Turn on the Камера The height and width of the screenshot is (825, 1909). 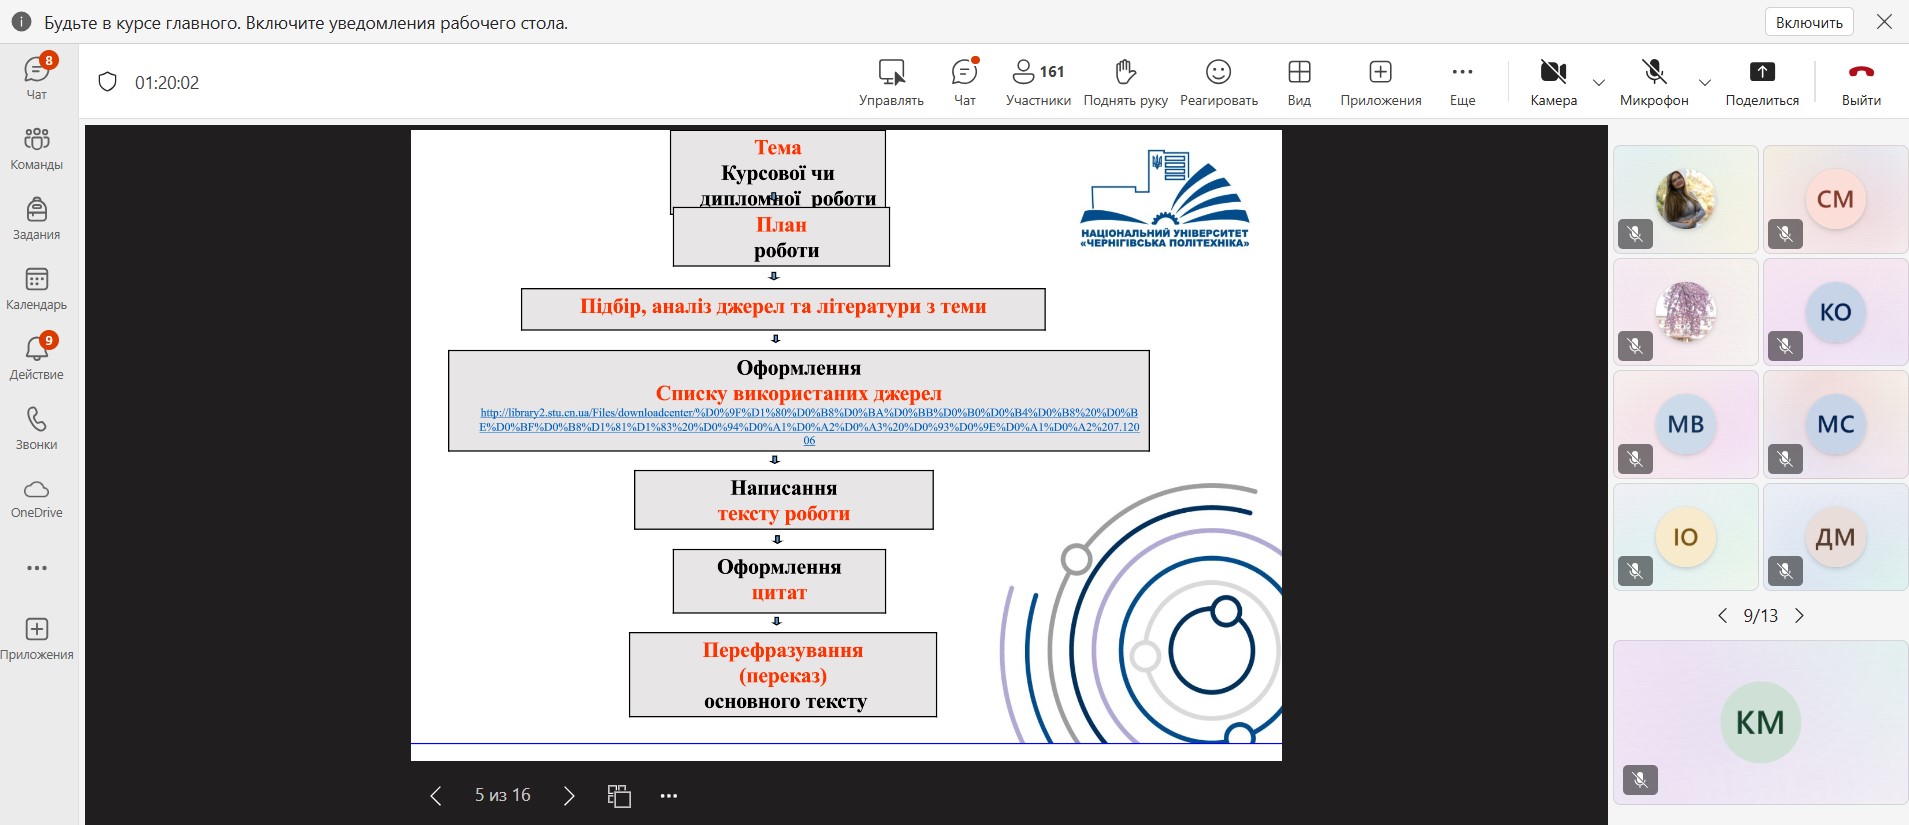click(1553, 82)
